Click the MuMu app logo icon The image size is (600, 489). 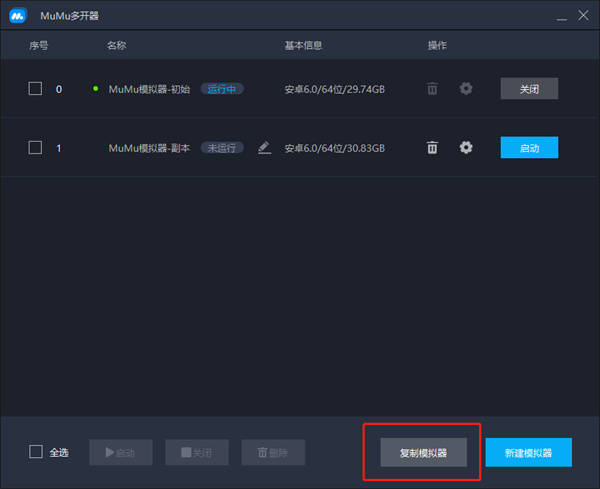point(18,16)
